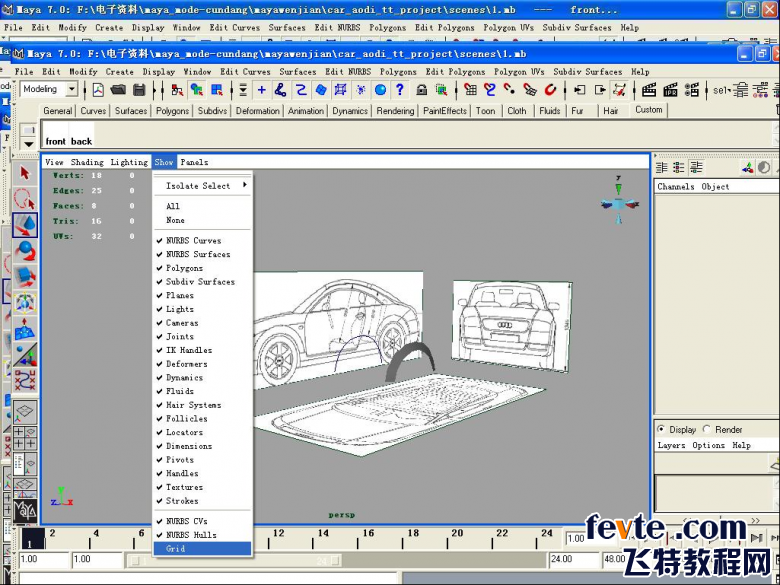Click the view cube compass in viewport

tap(619, 202)
